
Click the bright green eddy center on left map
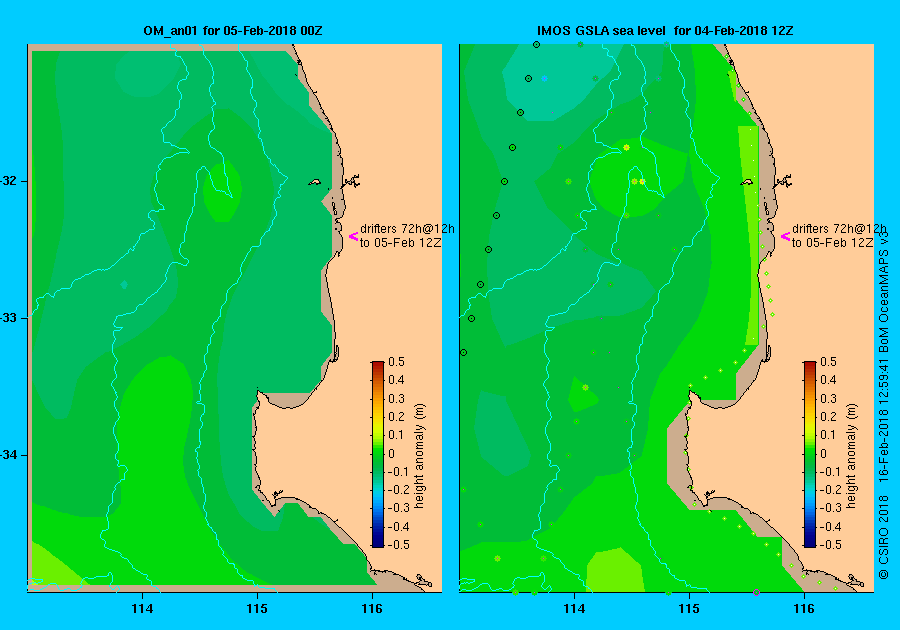coord(223,191)
